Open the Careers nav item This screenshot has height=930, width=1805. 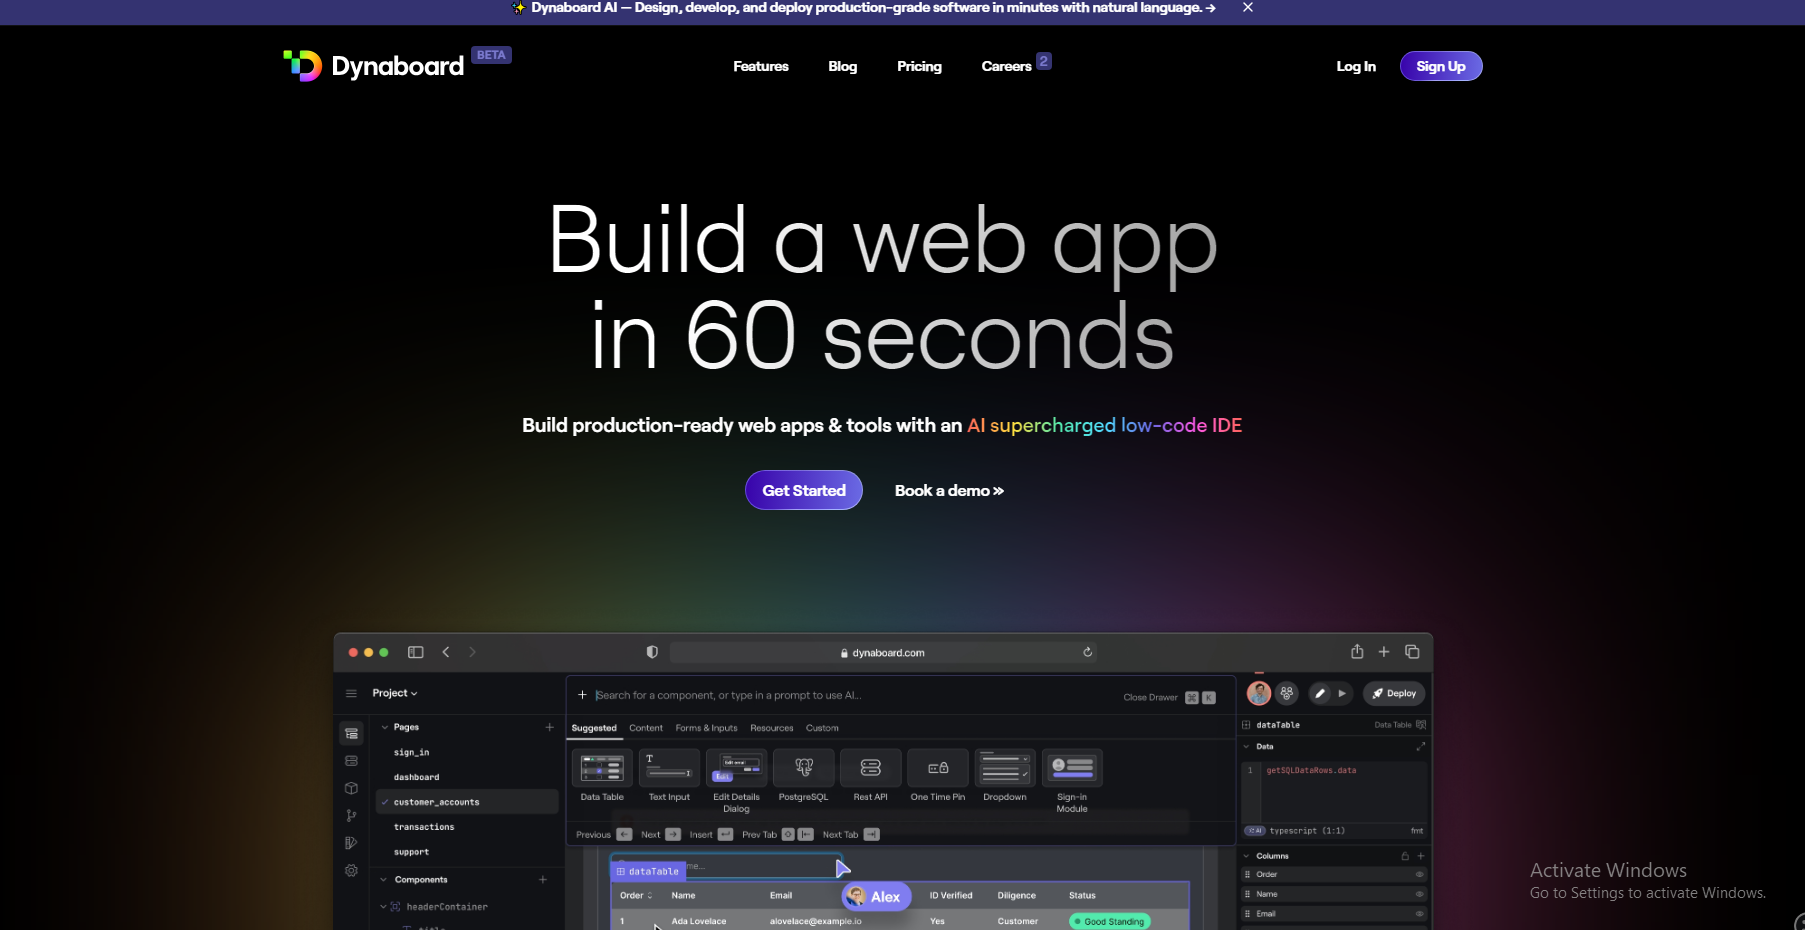[x=1006, y=66]
